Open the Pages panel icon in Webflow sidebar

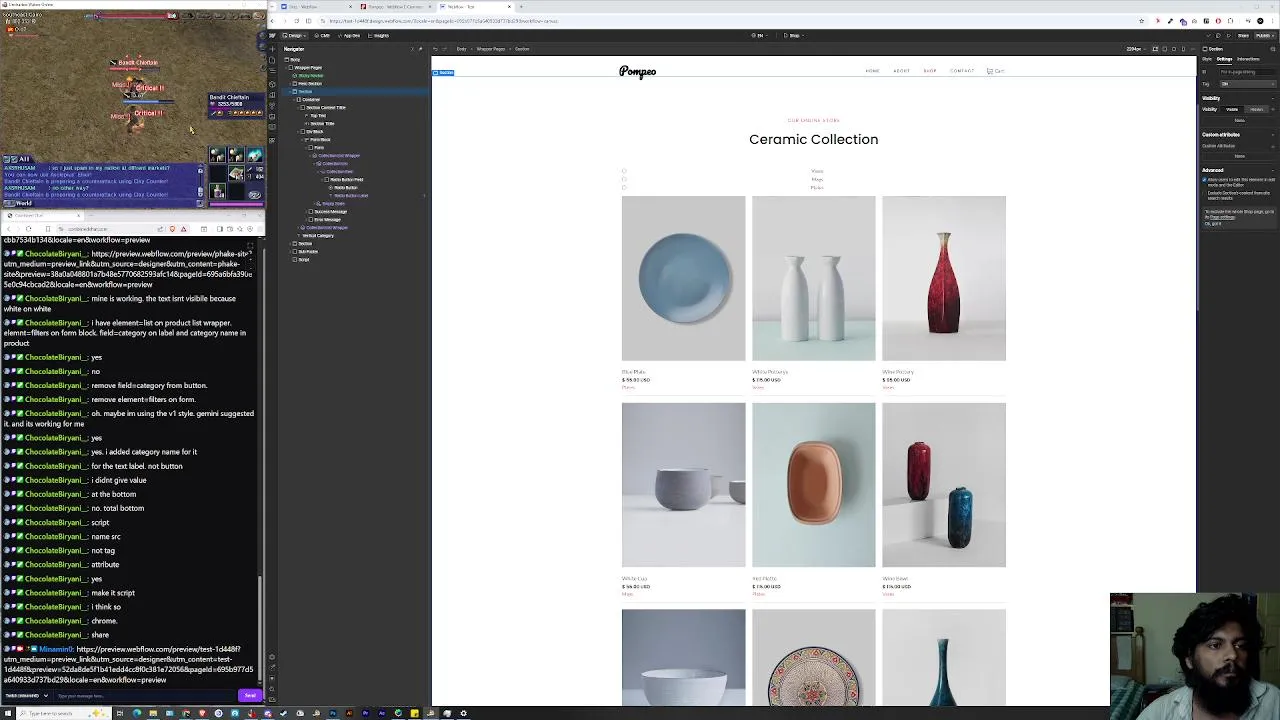[x=272, y=60]
